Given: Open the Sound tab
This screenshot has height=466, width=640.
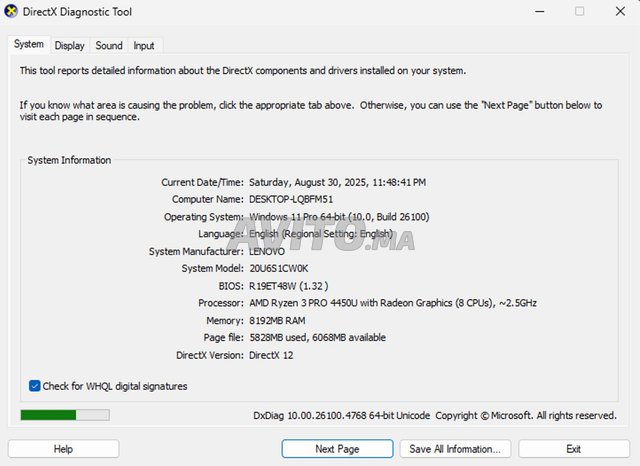Looking at the screenshot, I should point(109,45).
